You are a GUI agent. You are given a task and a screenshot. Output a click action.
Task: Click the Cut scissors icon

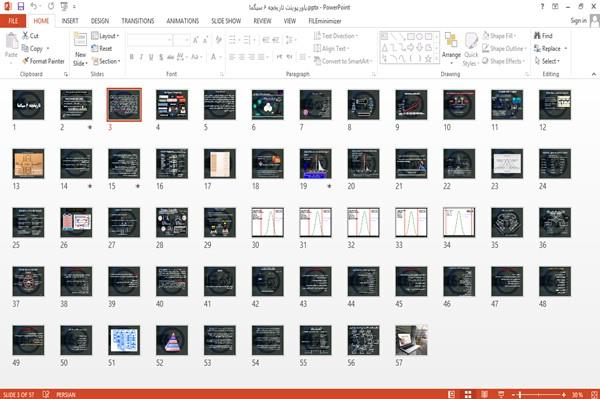coord(26,36)
